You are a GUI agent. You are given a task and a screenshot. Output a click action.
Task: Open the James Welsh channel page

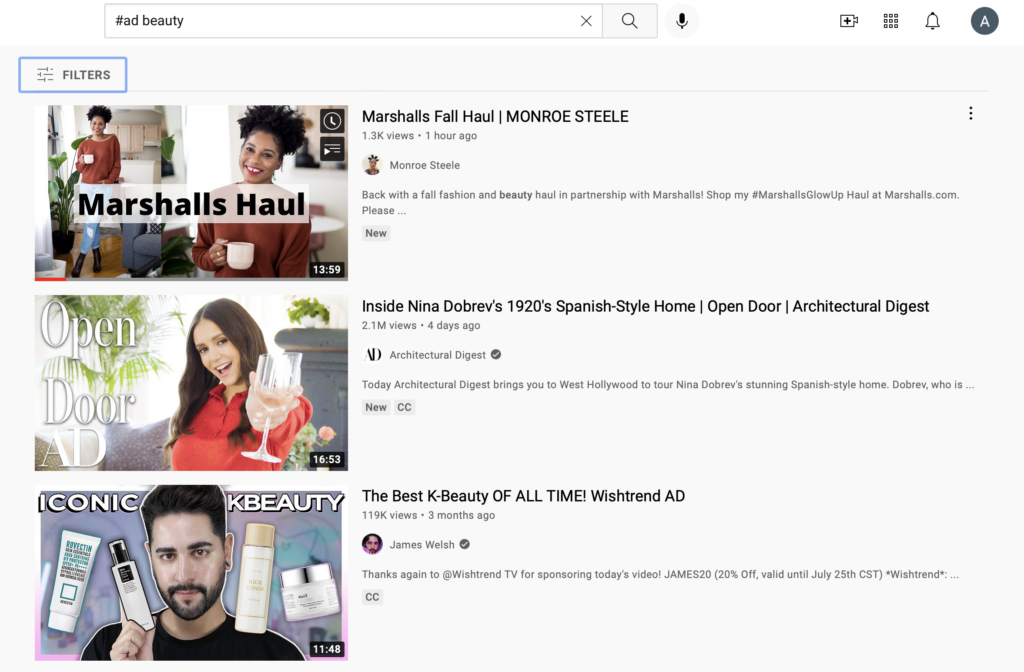point(421,544)
